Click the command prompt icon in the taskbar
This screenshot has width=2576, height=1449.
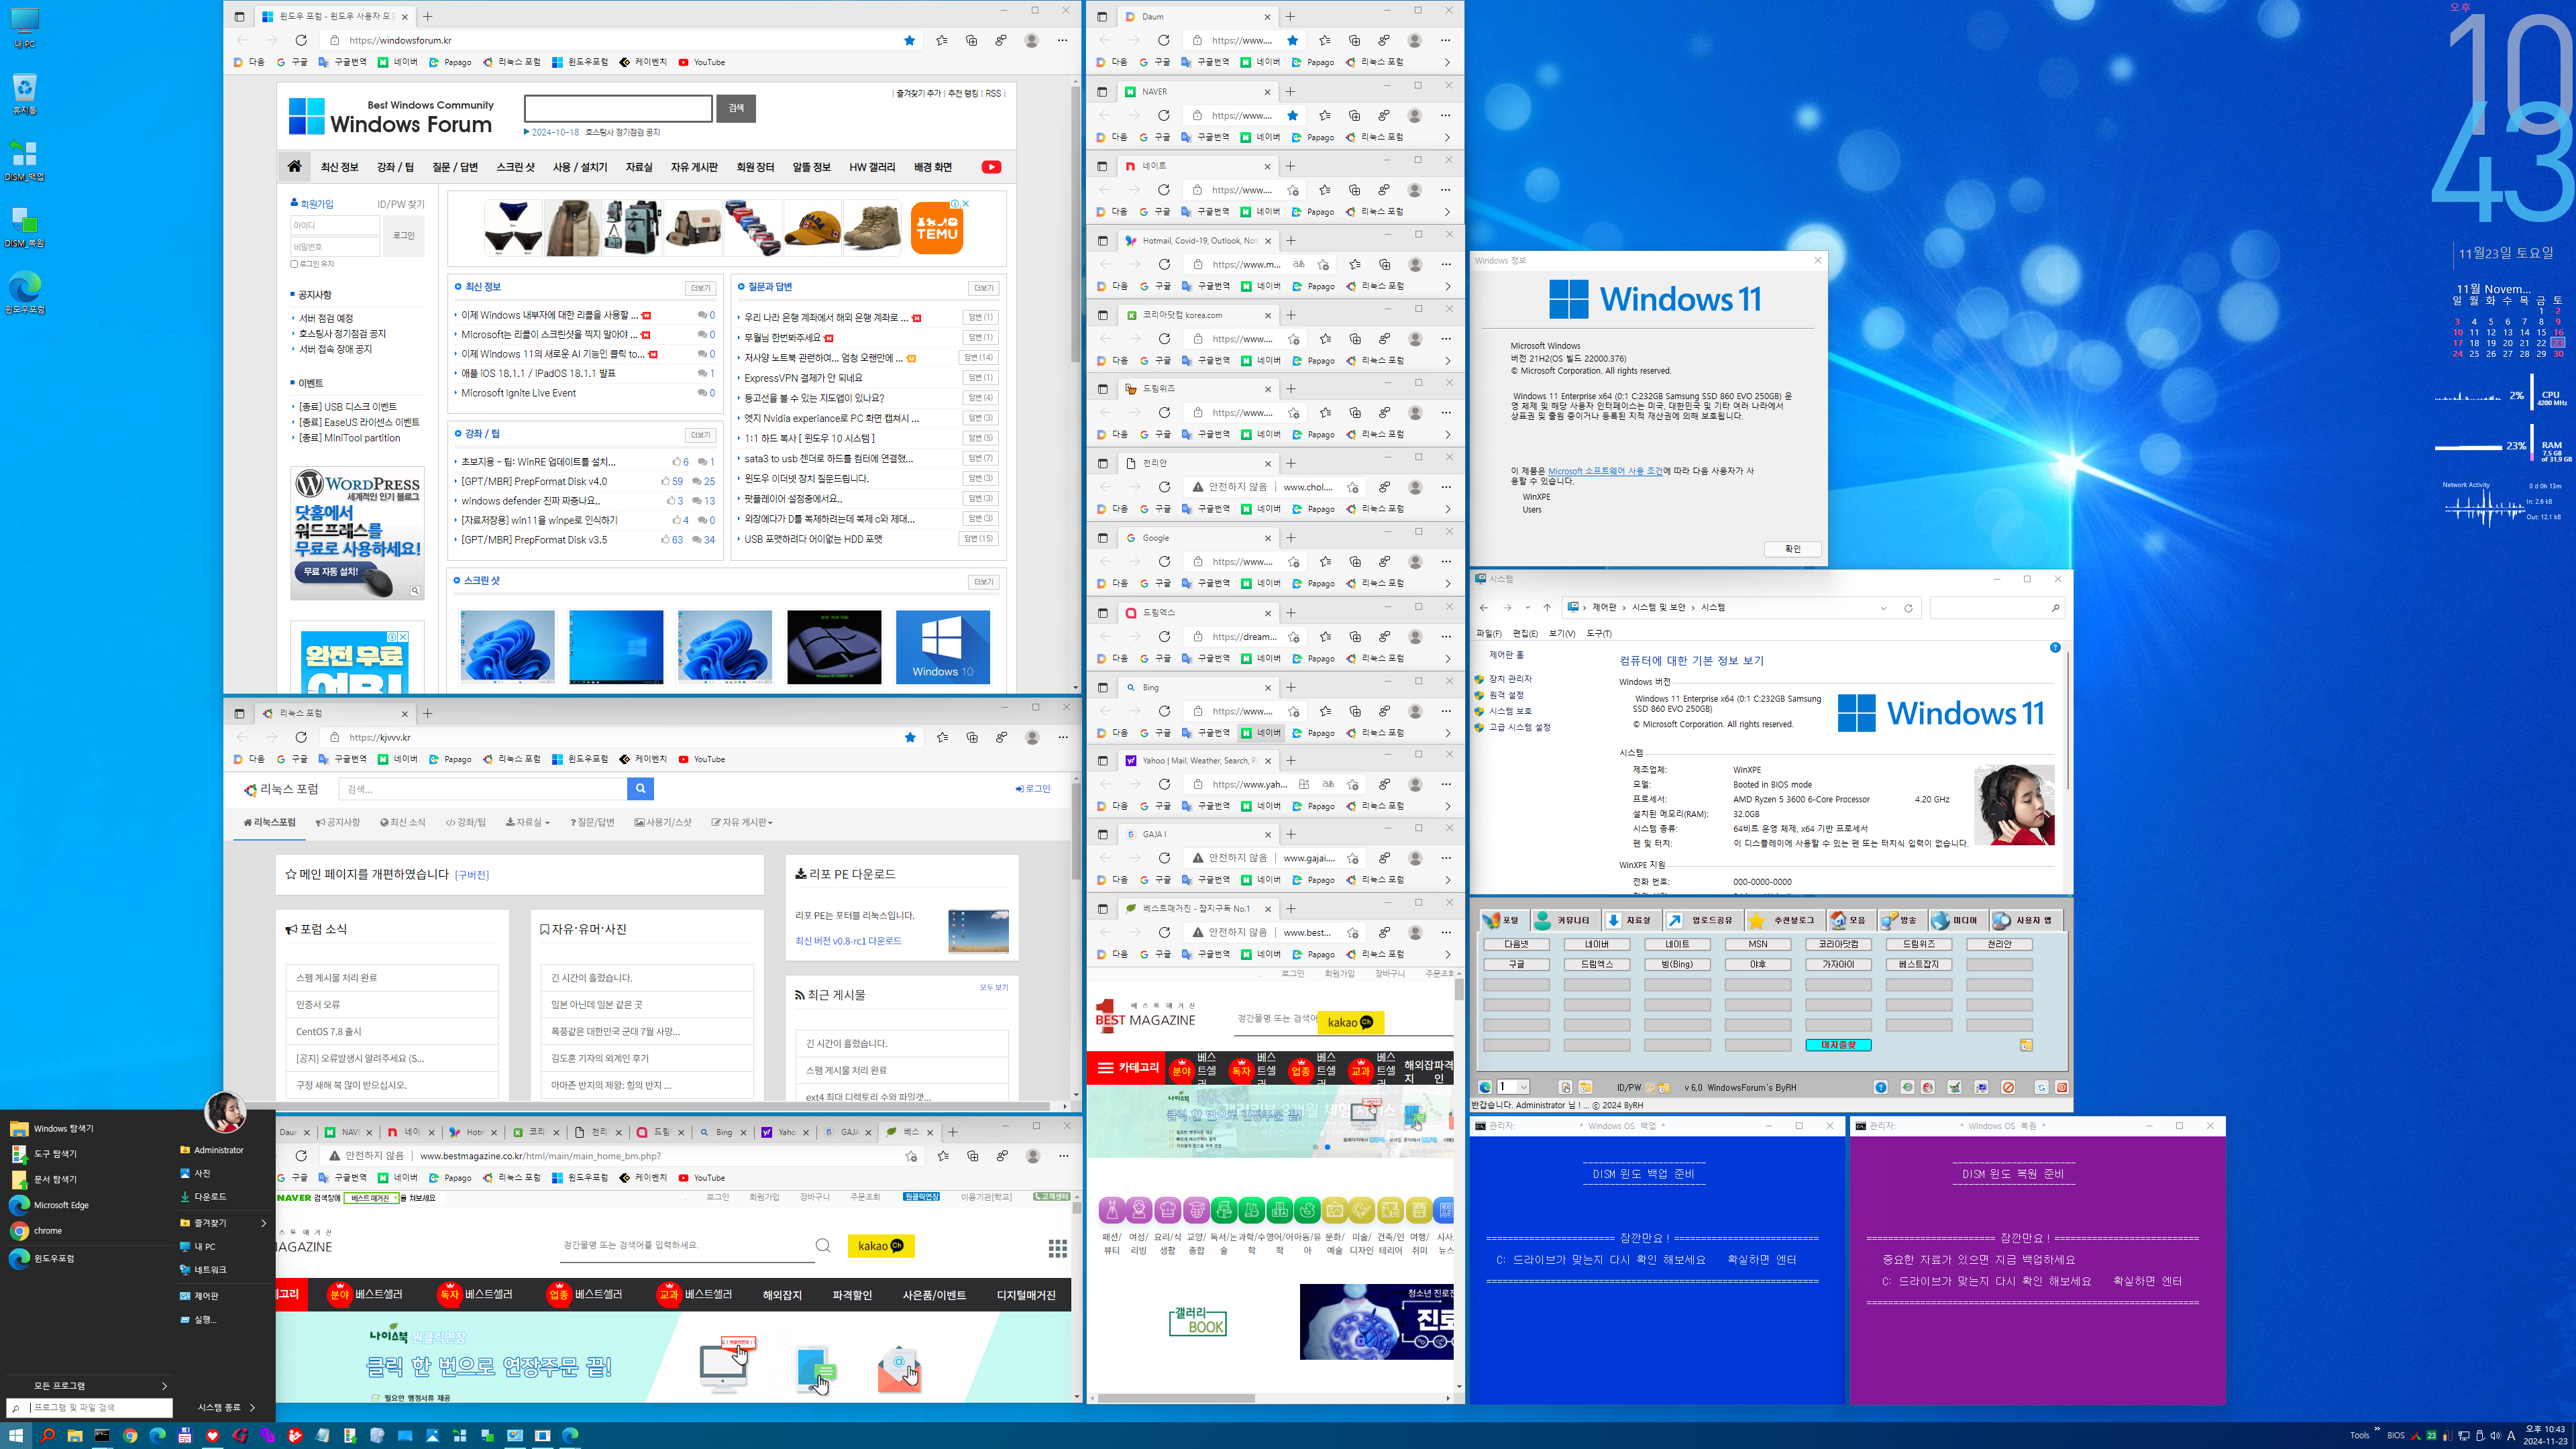102,1435
